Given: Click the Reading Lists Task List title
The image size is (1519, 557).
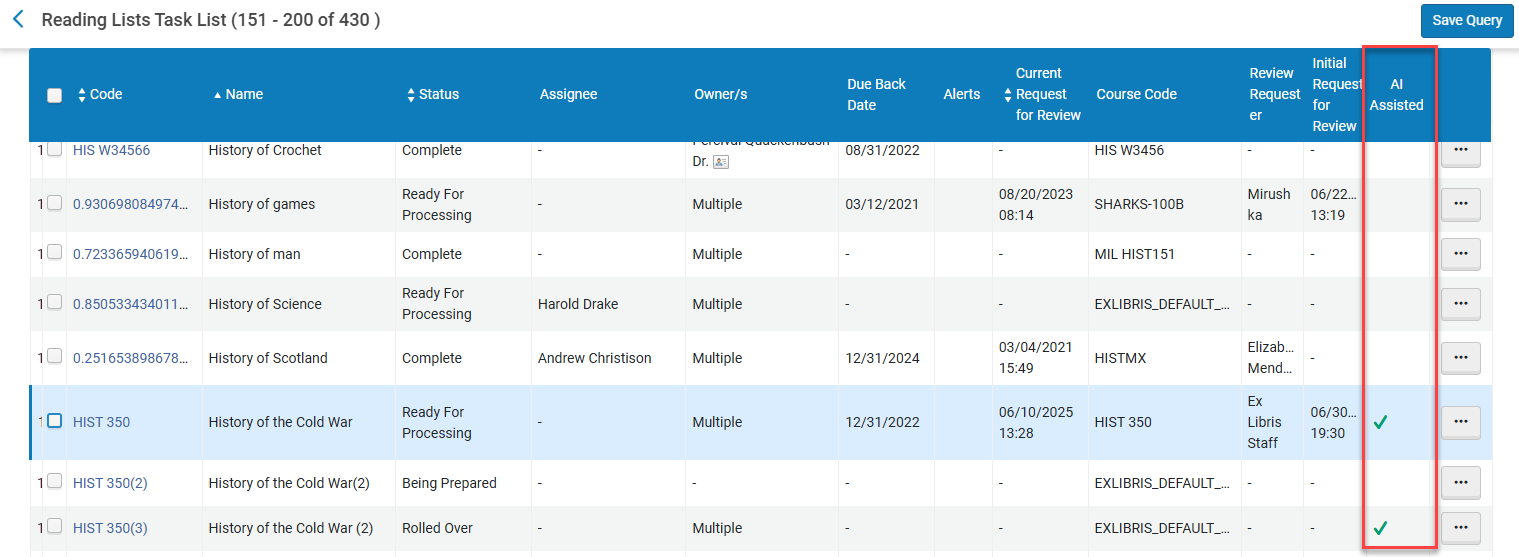Looking at the screenshot, I should (211, 20).
